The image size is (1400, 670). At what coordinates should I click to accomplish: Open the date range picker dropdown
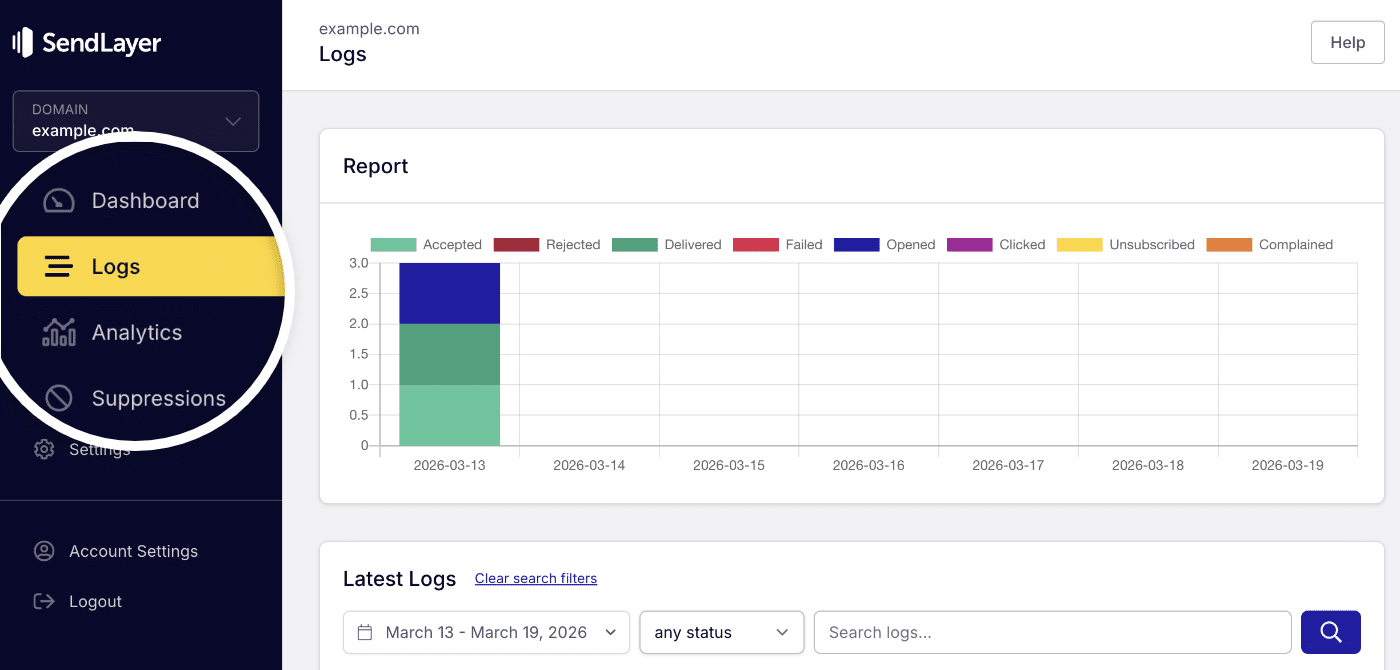pyautogui.click(x=486, y=632)
